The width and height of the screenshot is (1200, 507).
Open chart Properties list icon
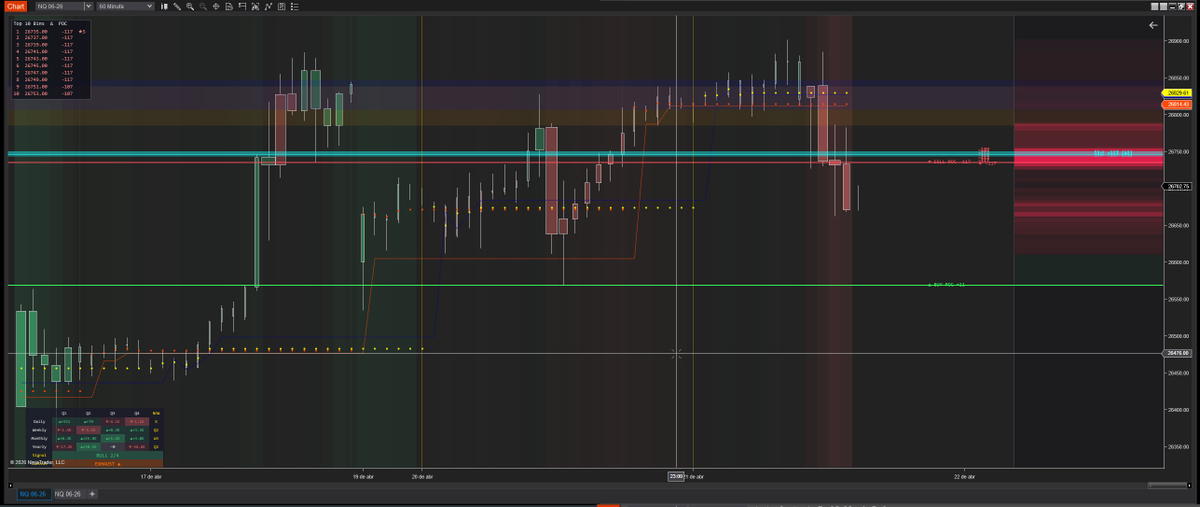[294, 6]
